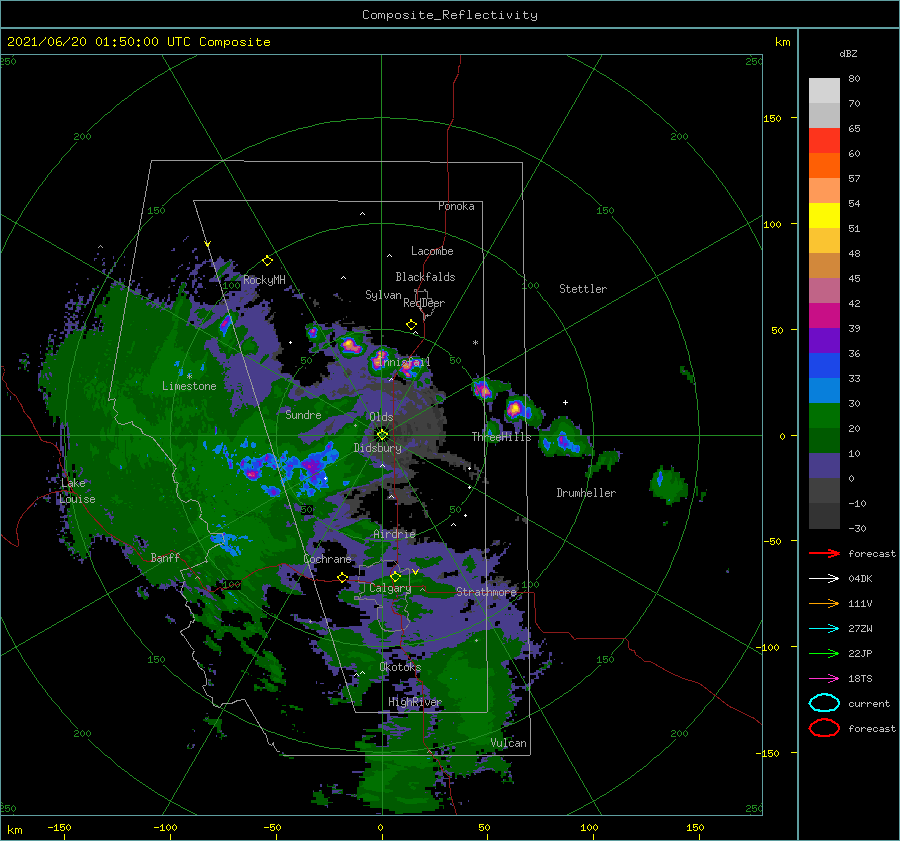Click the red forecast arrow in legend
900x841 pixels.
pyautogui.click(x=824, y=553)
